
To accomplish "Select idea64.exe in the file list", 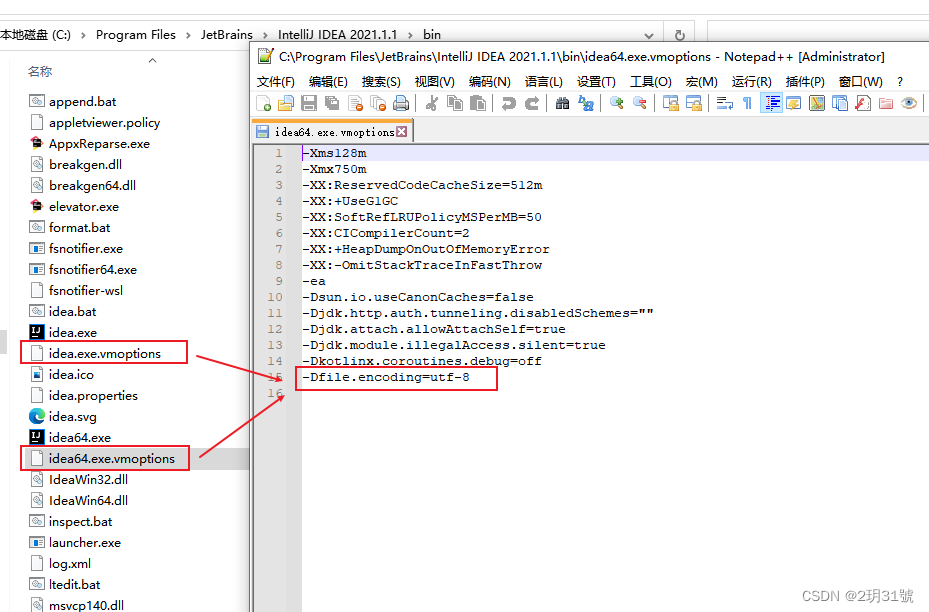I will click(79, 438).
